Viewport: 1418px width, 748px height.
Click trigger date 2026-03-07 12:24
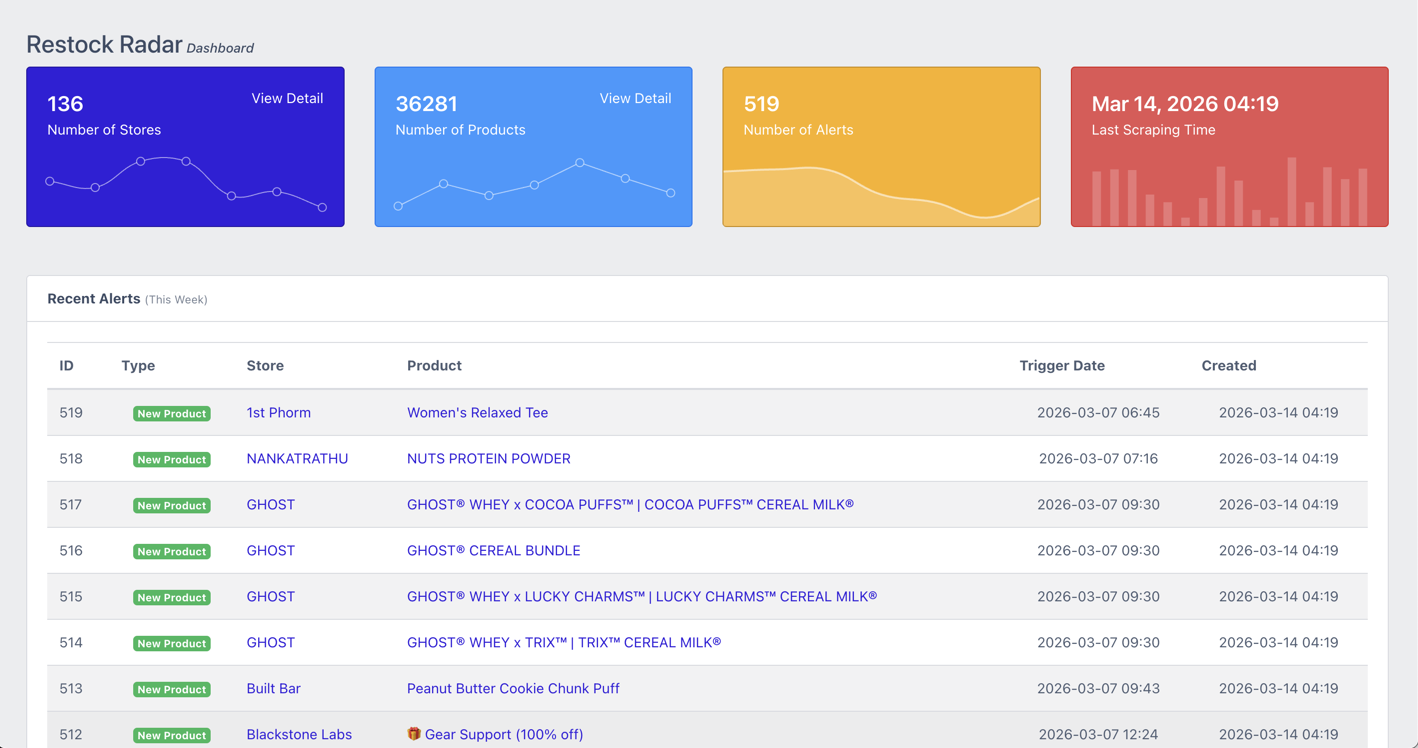pos(1098,734)
